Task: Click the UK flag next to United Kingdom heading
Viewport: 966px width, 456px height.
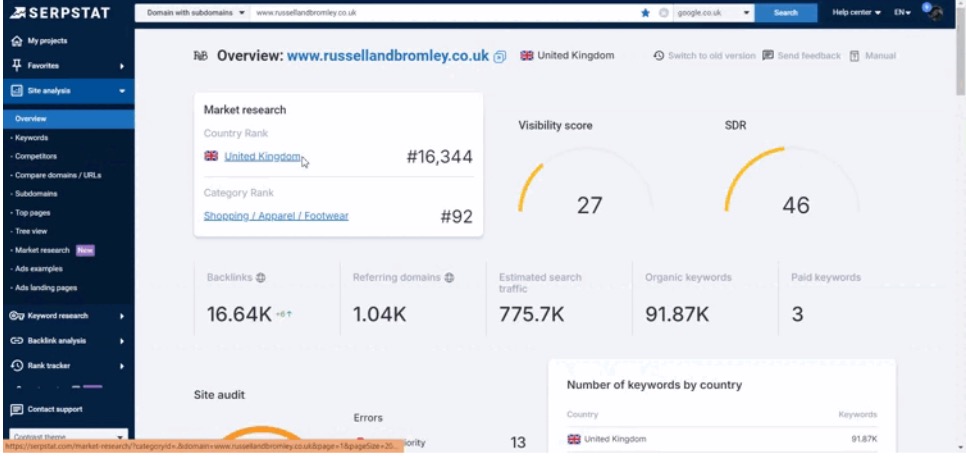Action: [527, 55]
